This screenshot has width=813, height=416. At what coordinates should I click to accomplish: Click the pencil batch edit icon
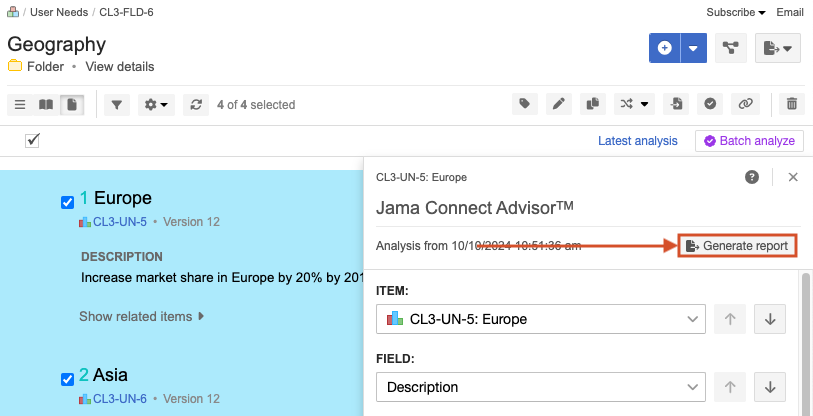(558, 104)
